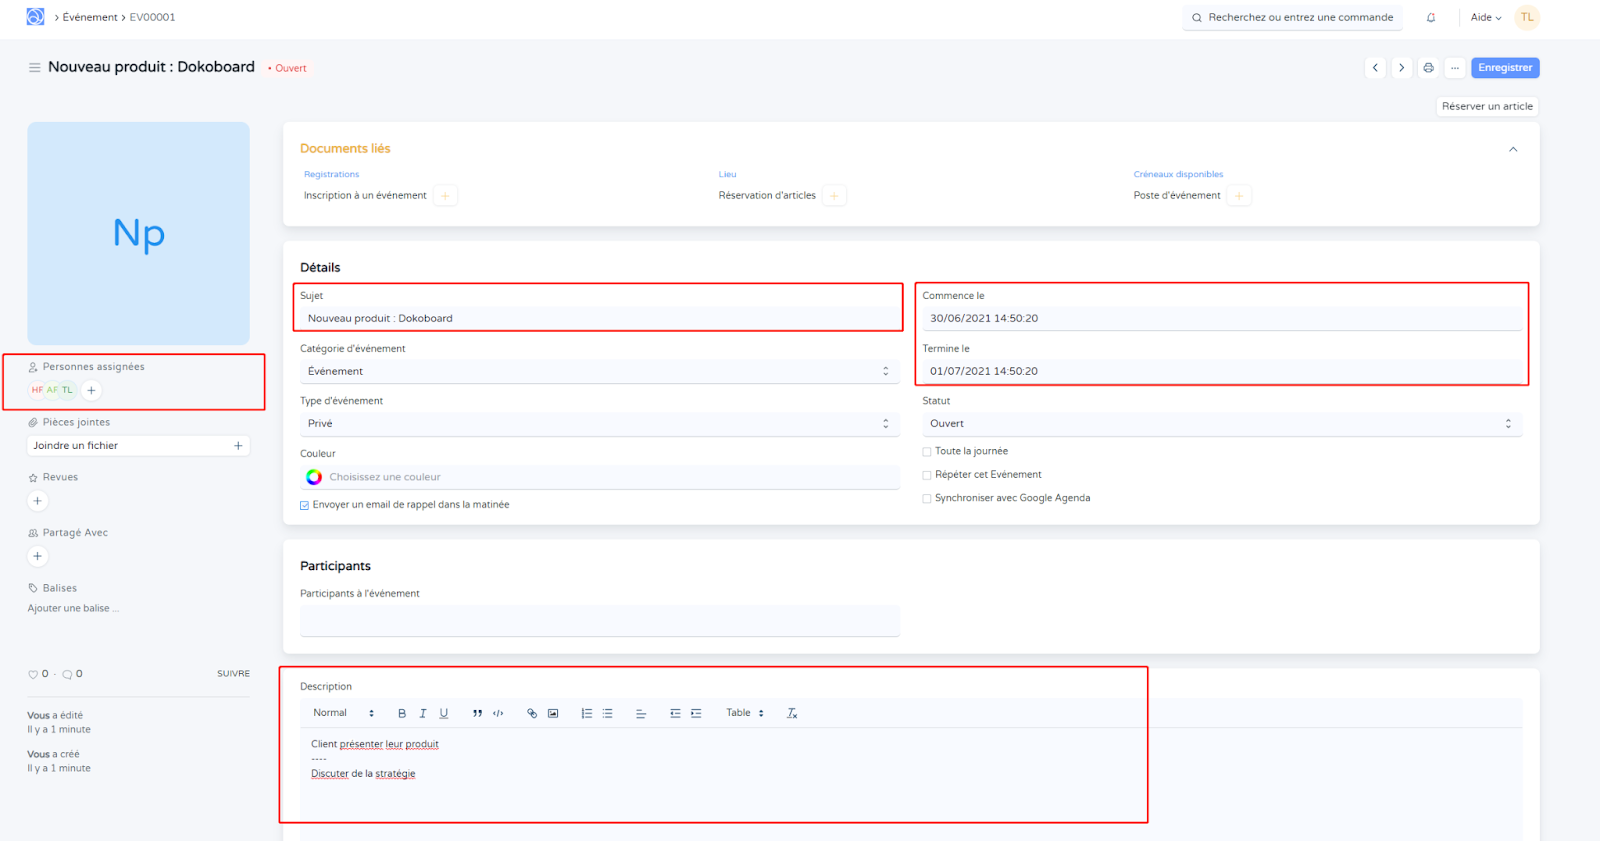
Task: Add an assigned person with plus icon
Action: click(91, 391)
